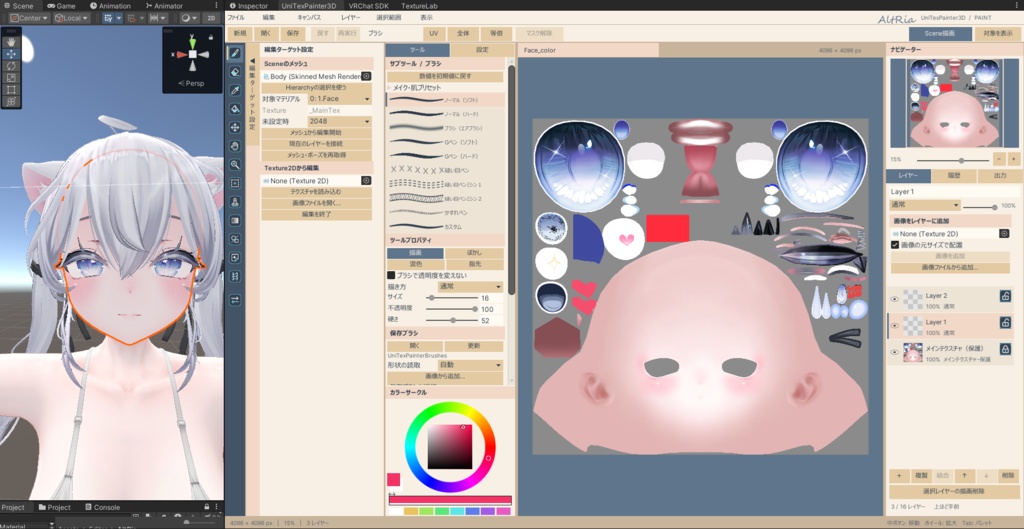Click plus button to add new layer

[899, 475]
